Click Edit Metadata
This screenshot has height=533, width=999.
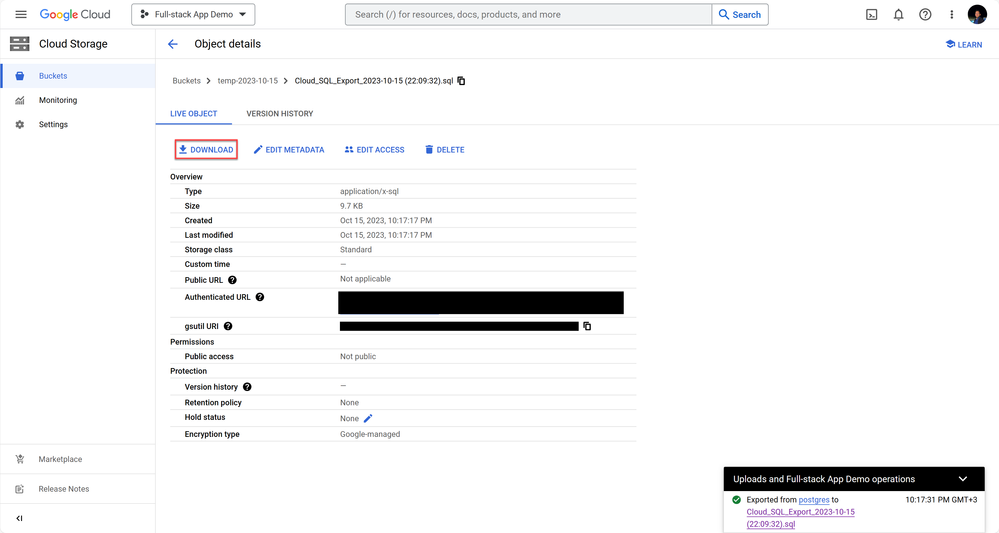(289, 150)
